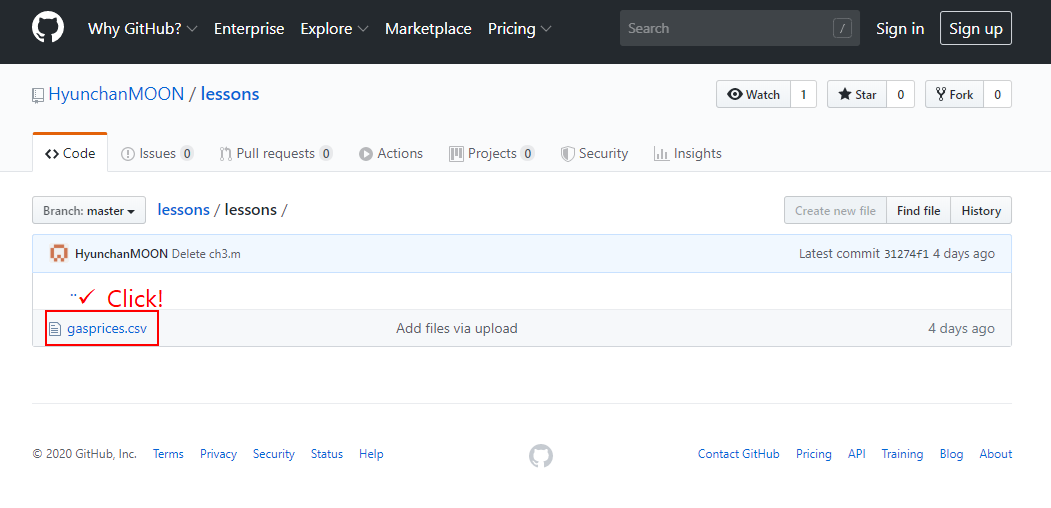
Task: Open the Training footer link
Action: tap(902, 454)
